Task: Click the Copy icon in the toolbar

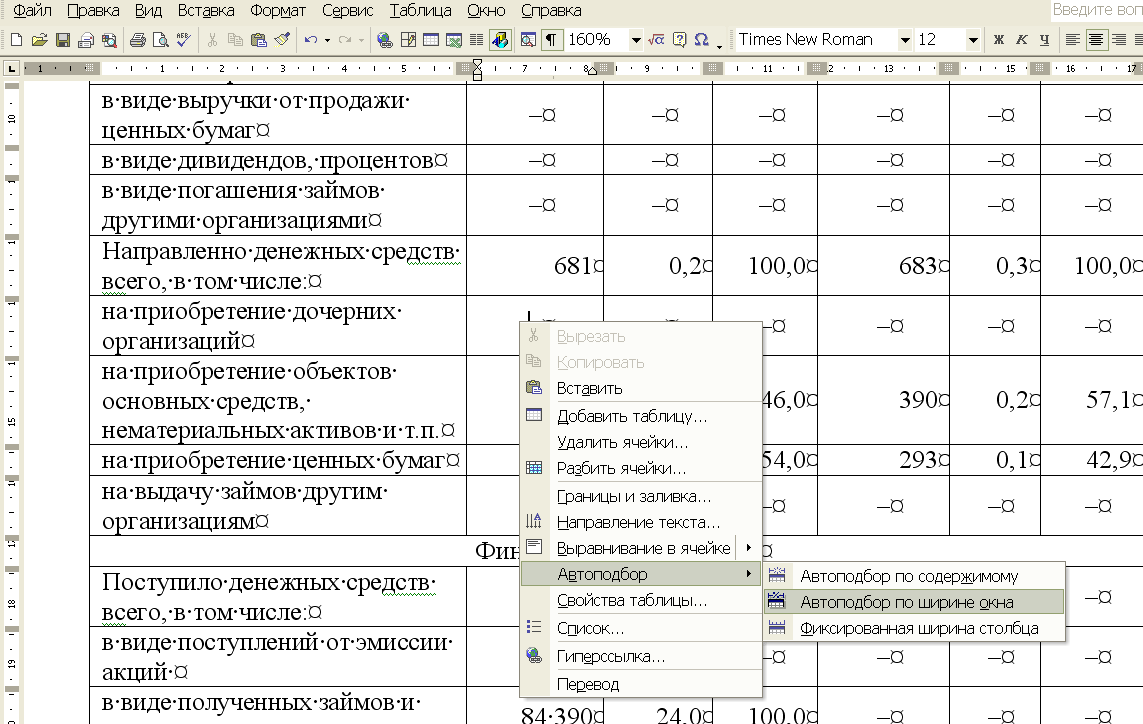Action: click(x=235, y=40)
